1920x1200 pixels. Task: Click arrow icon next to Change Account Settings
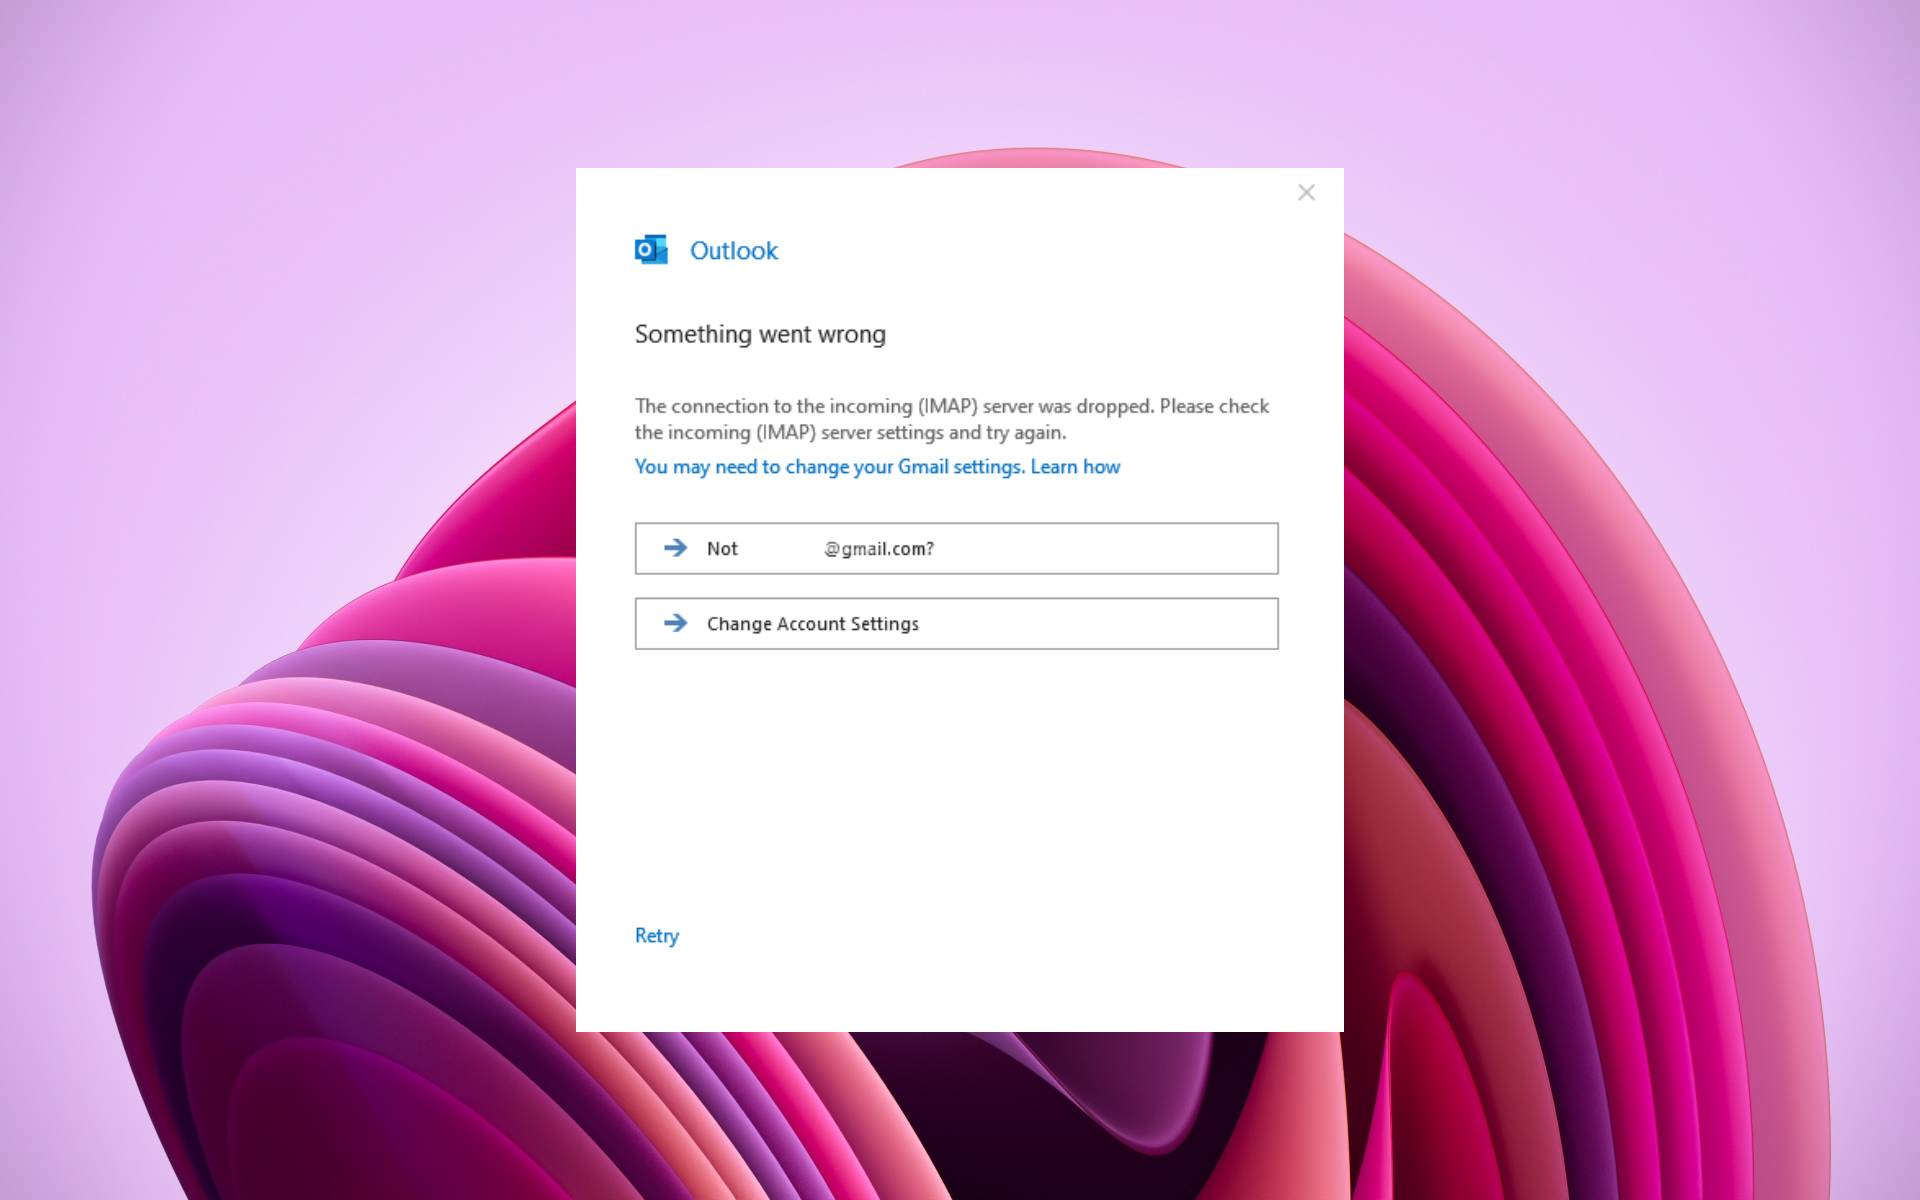click(676, 623)
